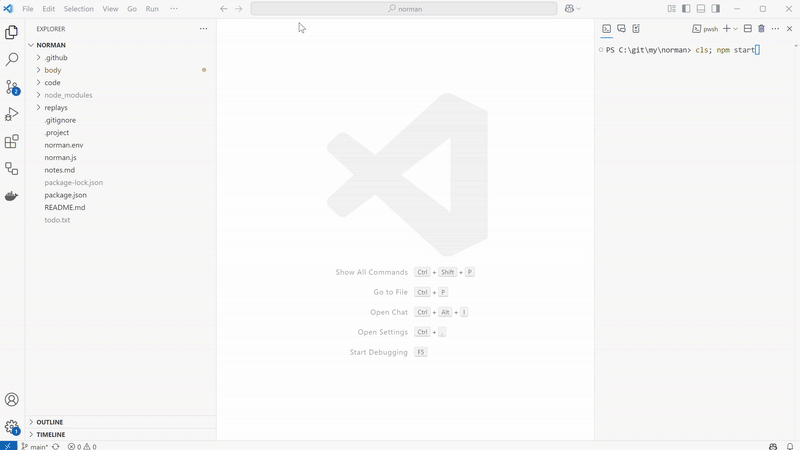Open the Selection menu
800x450 pixels.
pos(79,9)
